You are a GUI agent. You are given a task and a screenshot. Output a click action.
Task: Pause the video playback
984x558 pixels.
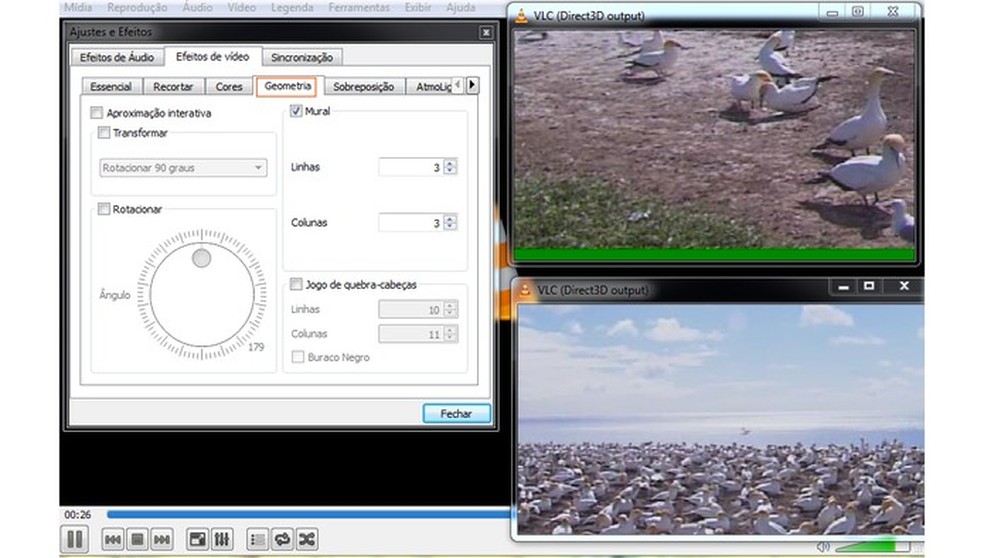(x=75, y=540)
